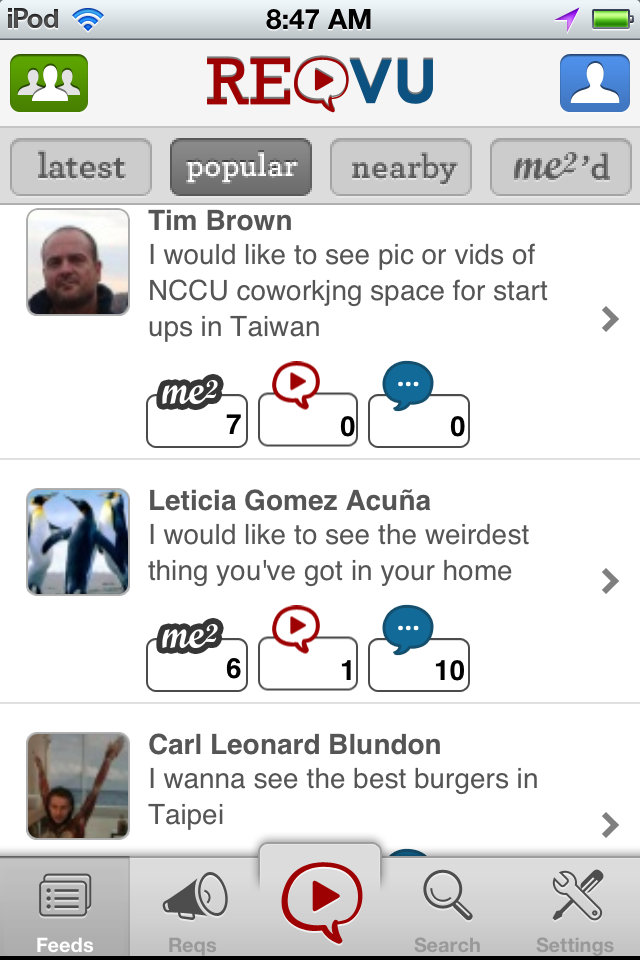The height and width of the screenshot is (960, 640).
Task: Tap the REVU logo
Action: (320, 82)
